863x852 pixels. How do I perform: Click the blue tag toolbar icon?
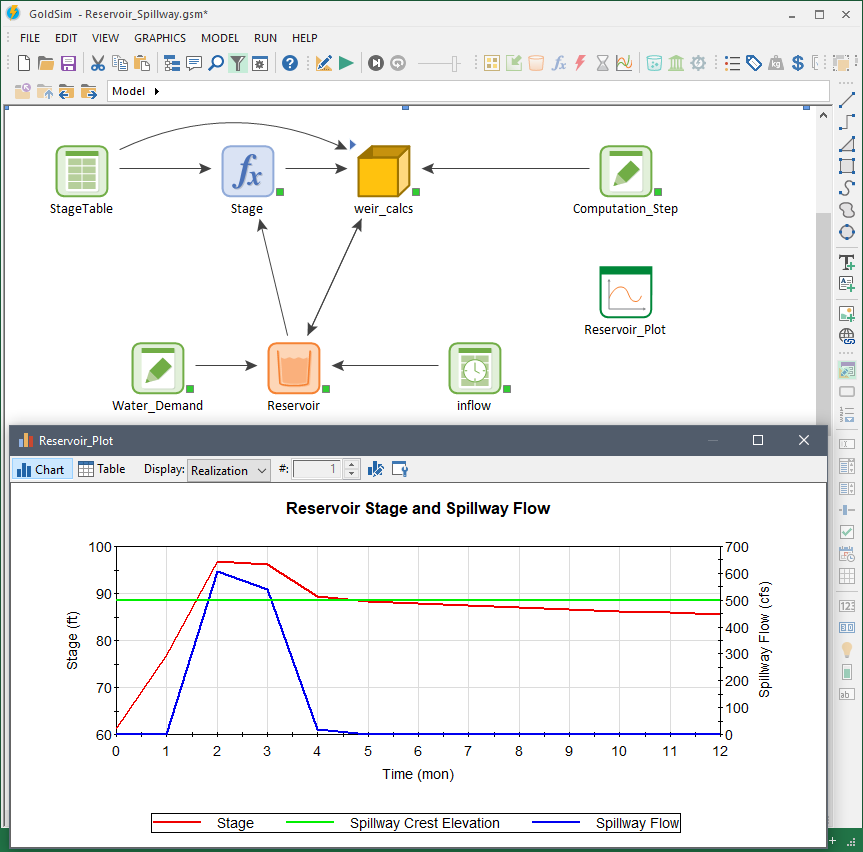753,63
